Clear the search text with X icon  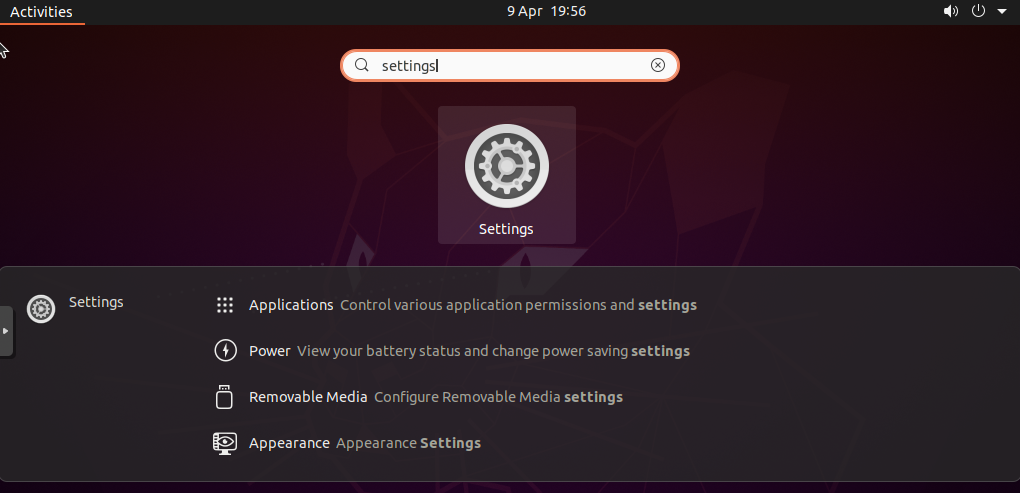(658, 65)
